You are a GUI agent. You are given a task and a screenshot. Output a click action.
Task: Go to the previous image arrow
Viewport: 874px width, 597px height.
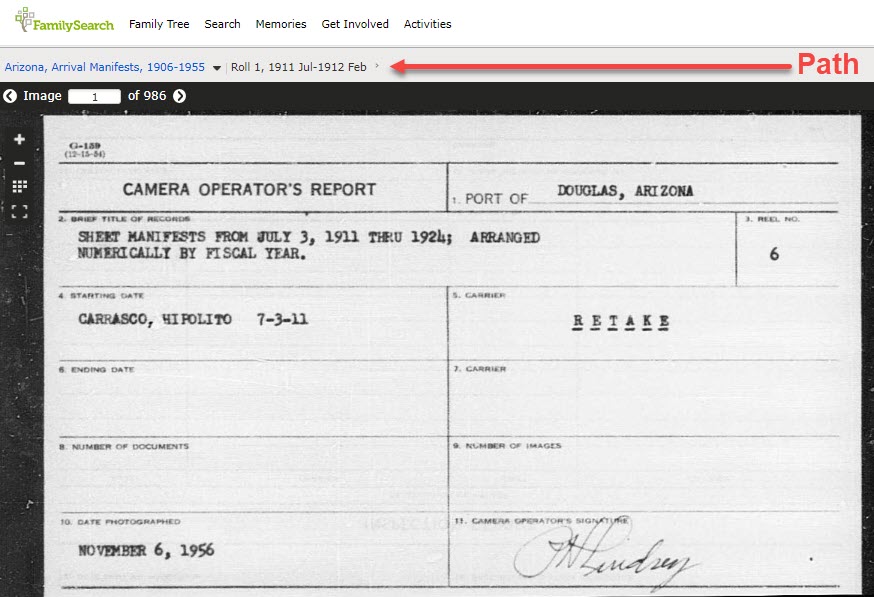10,96
